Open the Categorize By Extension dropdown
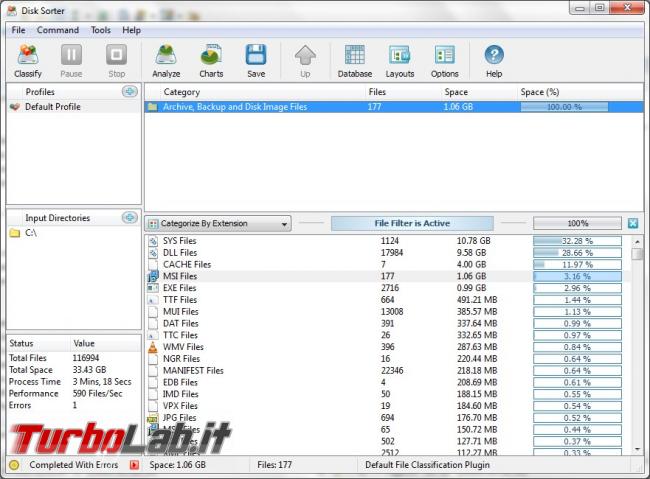Screen dimensions: 650x479 pos(218,224)
